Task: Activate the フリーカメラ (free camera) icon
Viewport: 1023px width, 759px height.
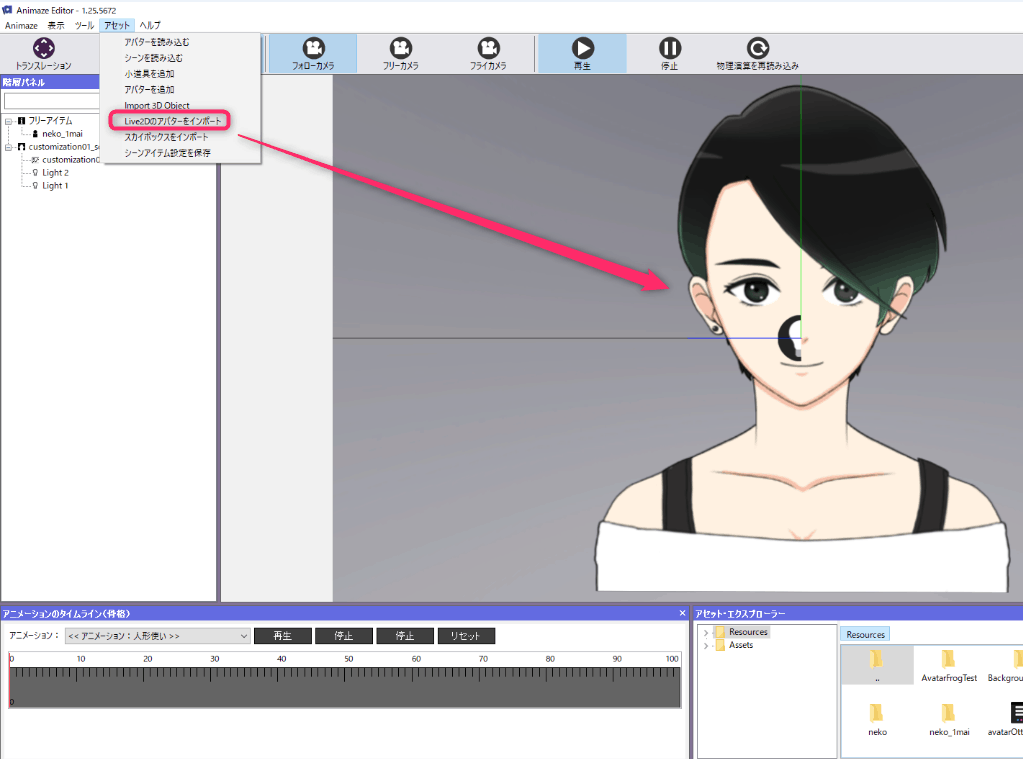Action: 400,48
